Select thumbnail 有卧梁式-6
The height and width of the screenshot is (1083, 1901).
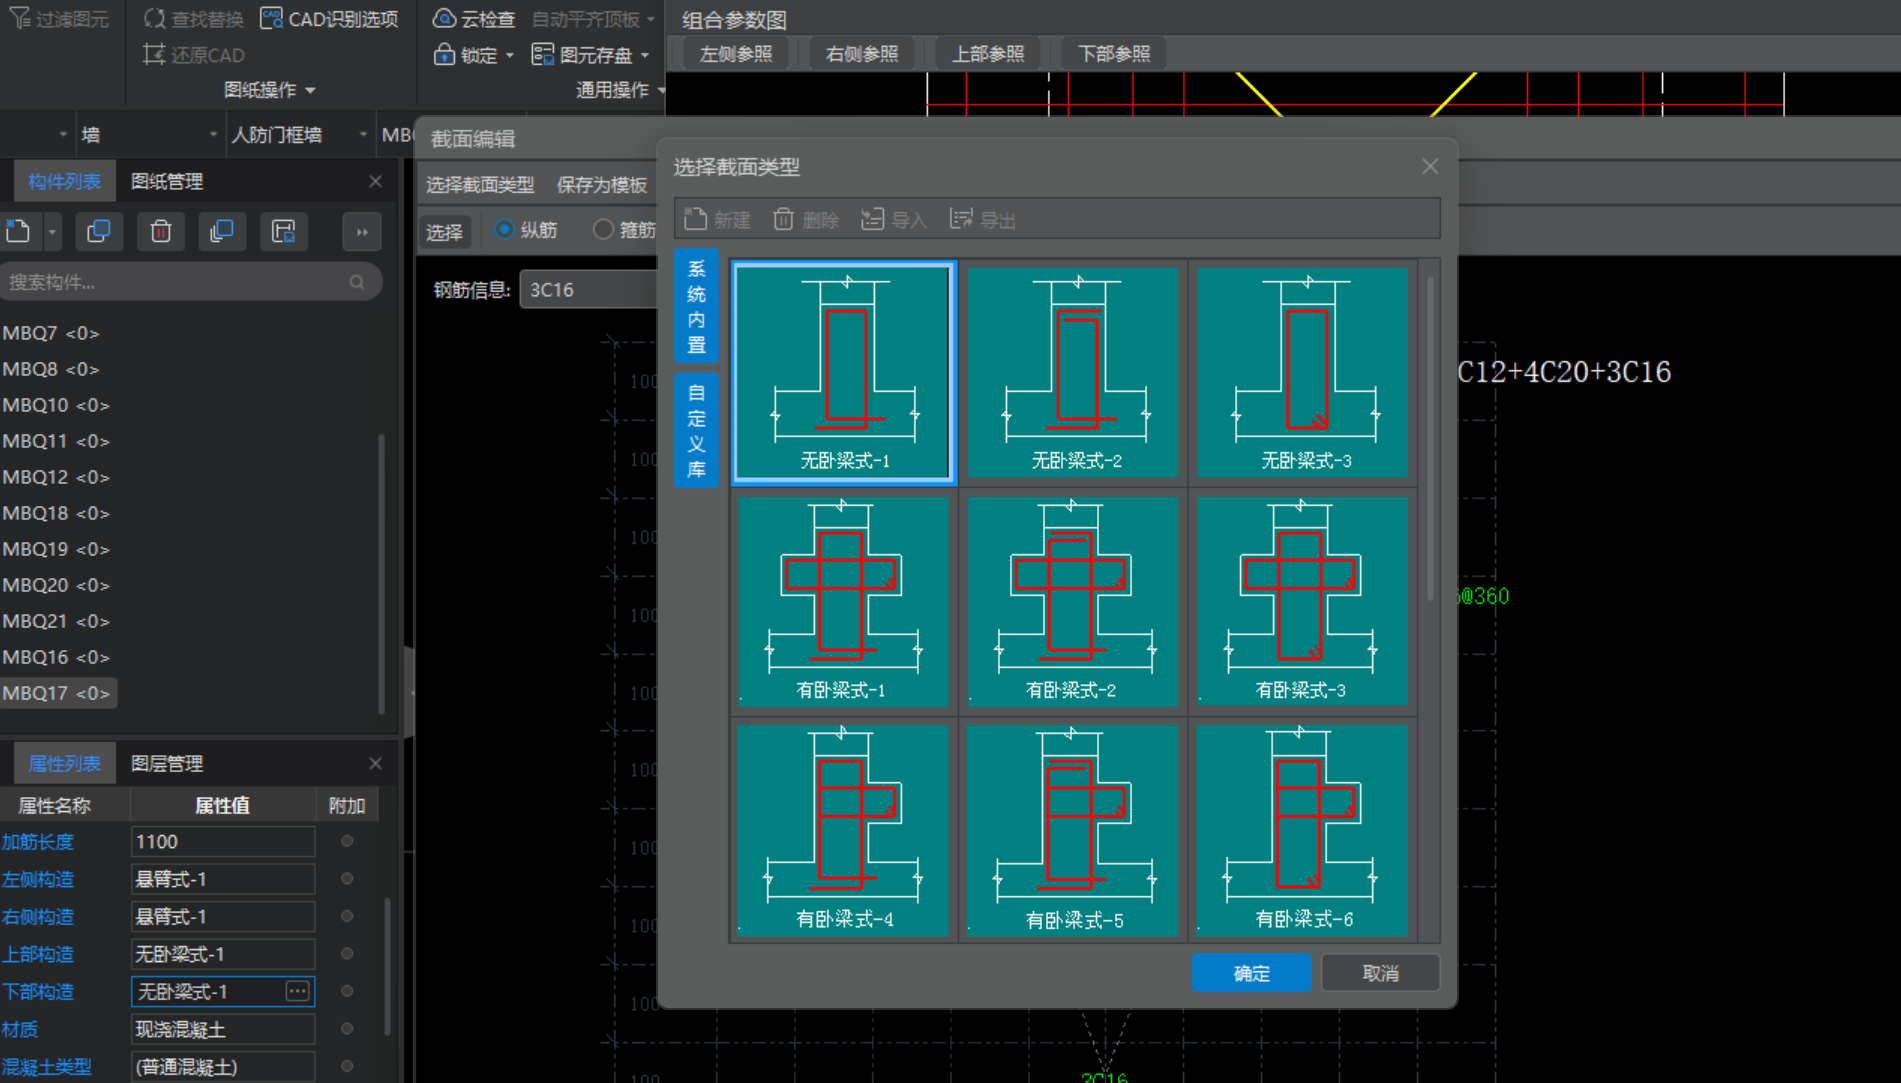point(1303,830)
